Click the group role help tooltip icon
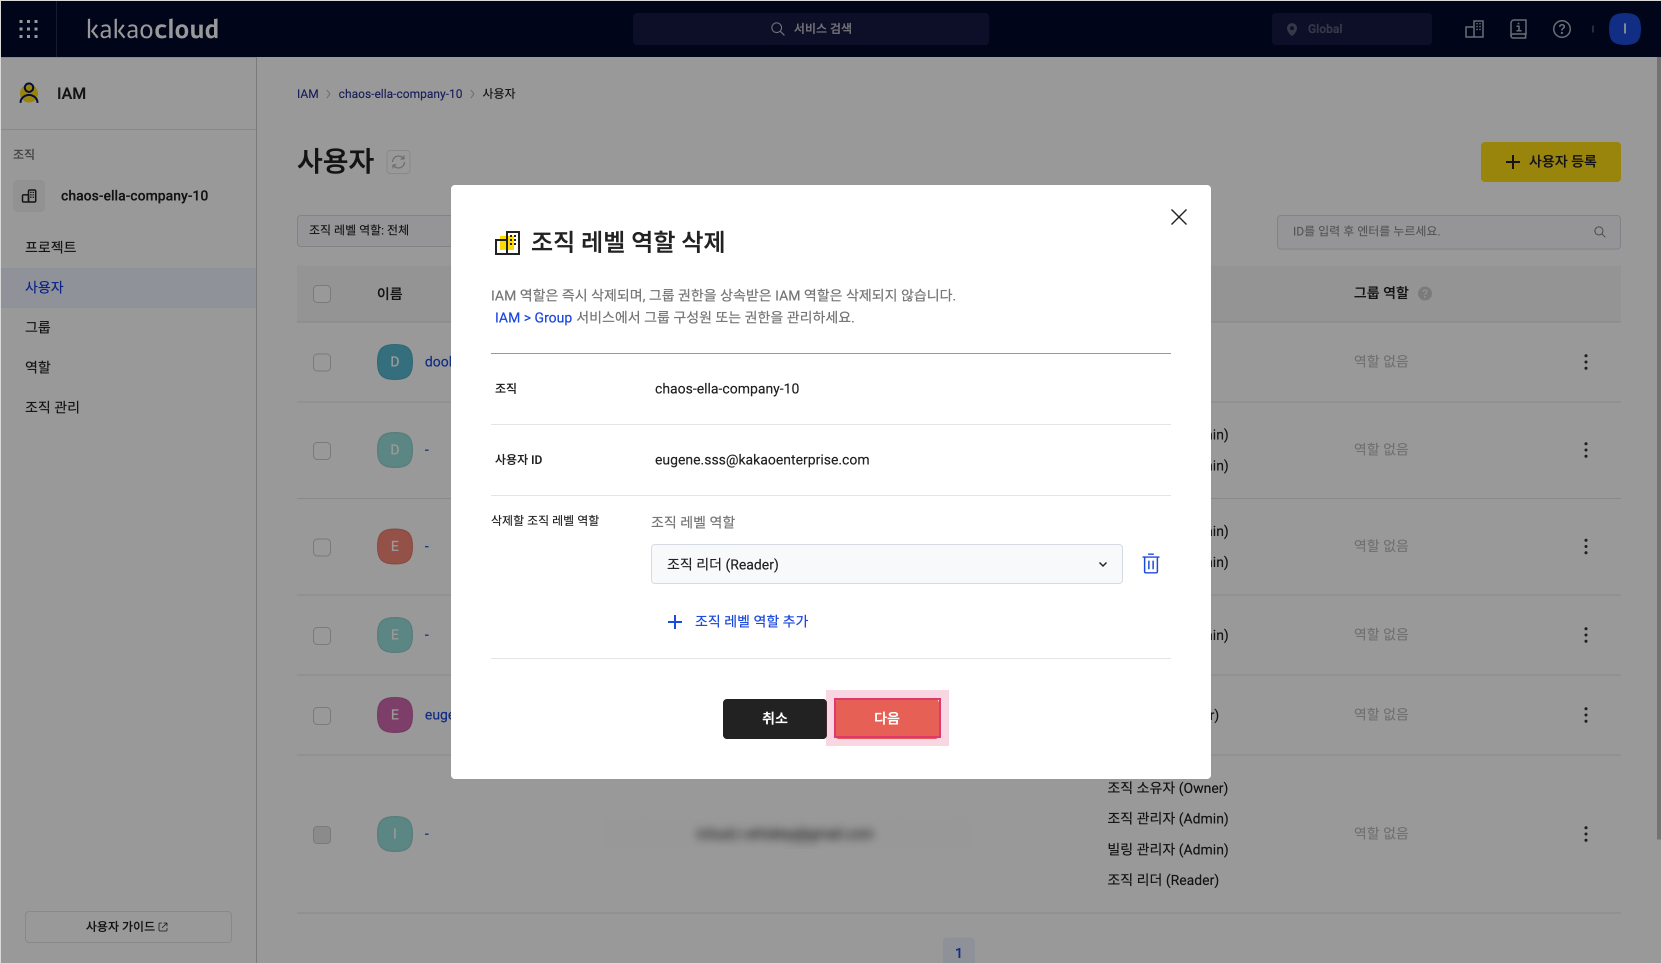The width and height of the screenshot is (1662, 964). (x=1425, y=294)
